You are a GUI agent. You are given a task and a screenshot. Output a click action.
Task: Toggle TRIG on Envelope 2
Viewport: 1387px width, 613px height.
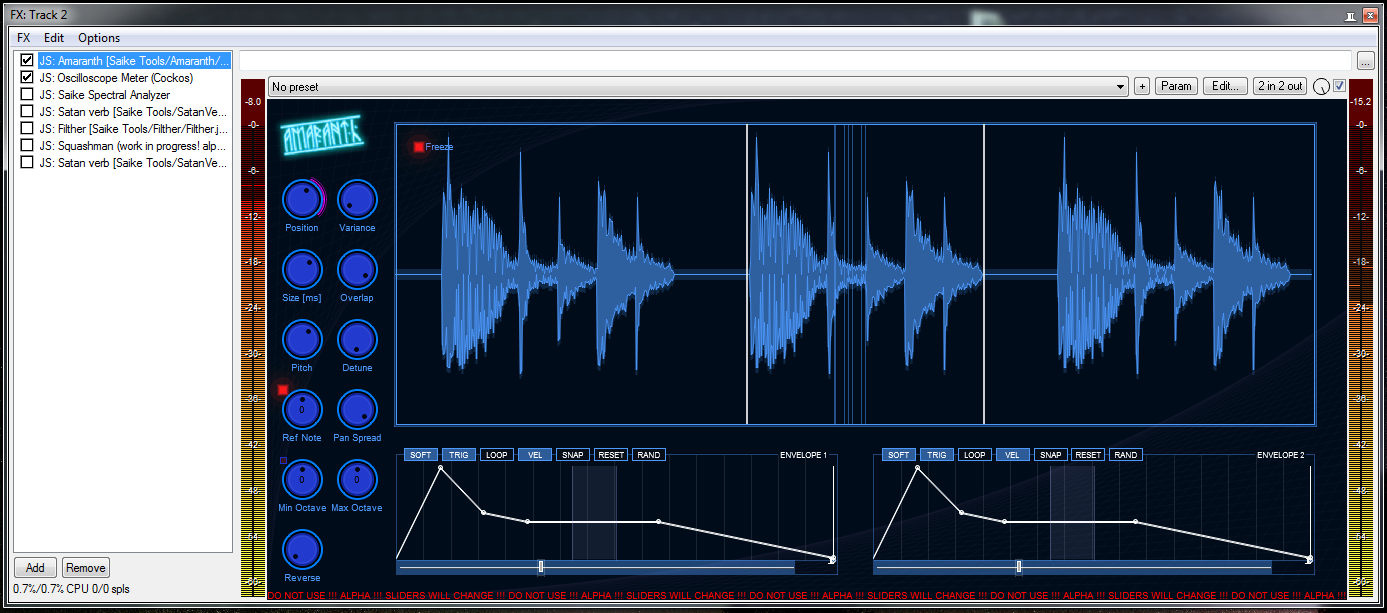[x=937, y=455]
